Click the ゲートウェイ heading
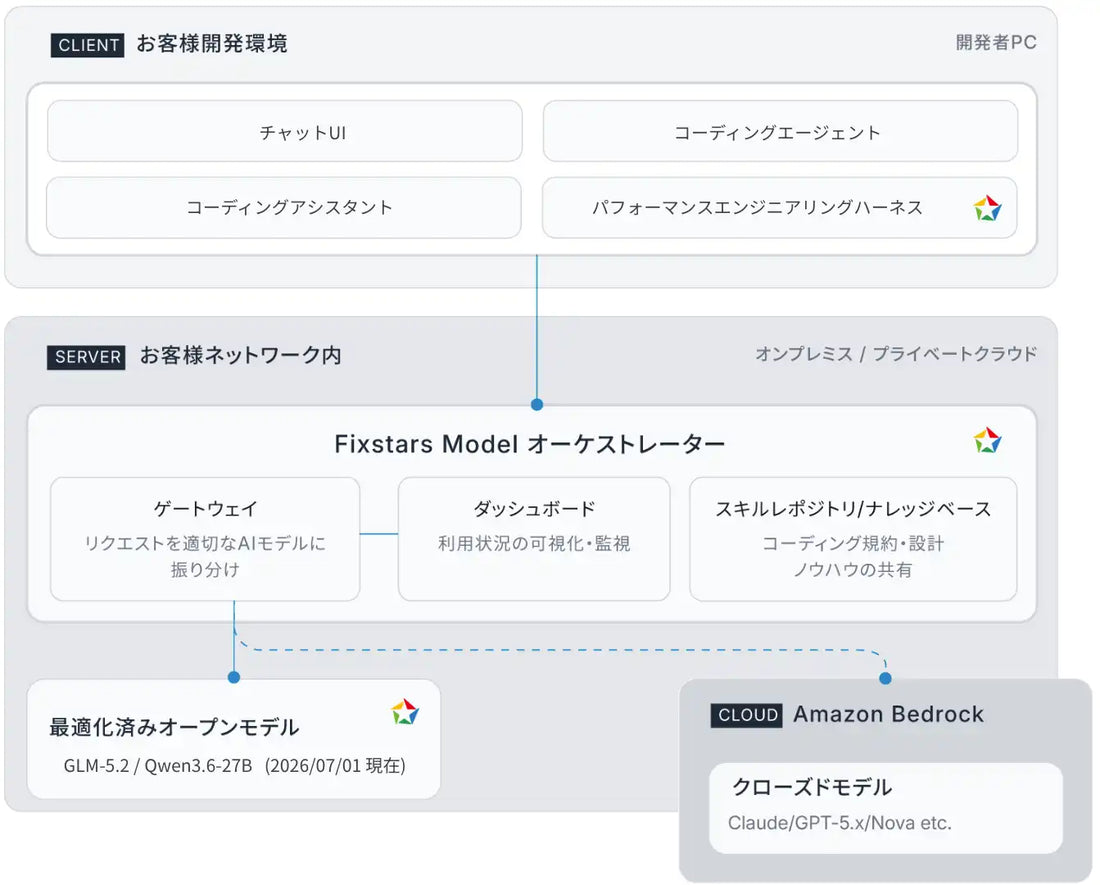 [206, 508]
